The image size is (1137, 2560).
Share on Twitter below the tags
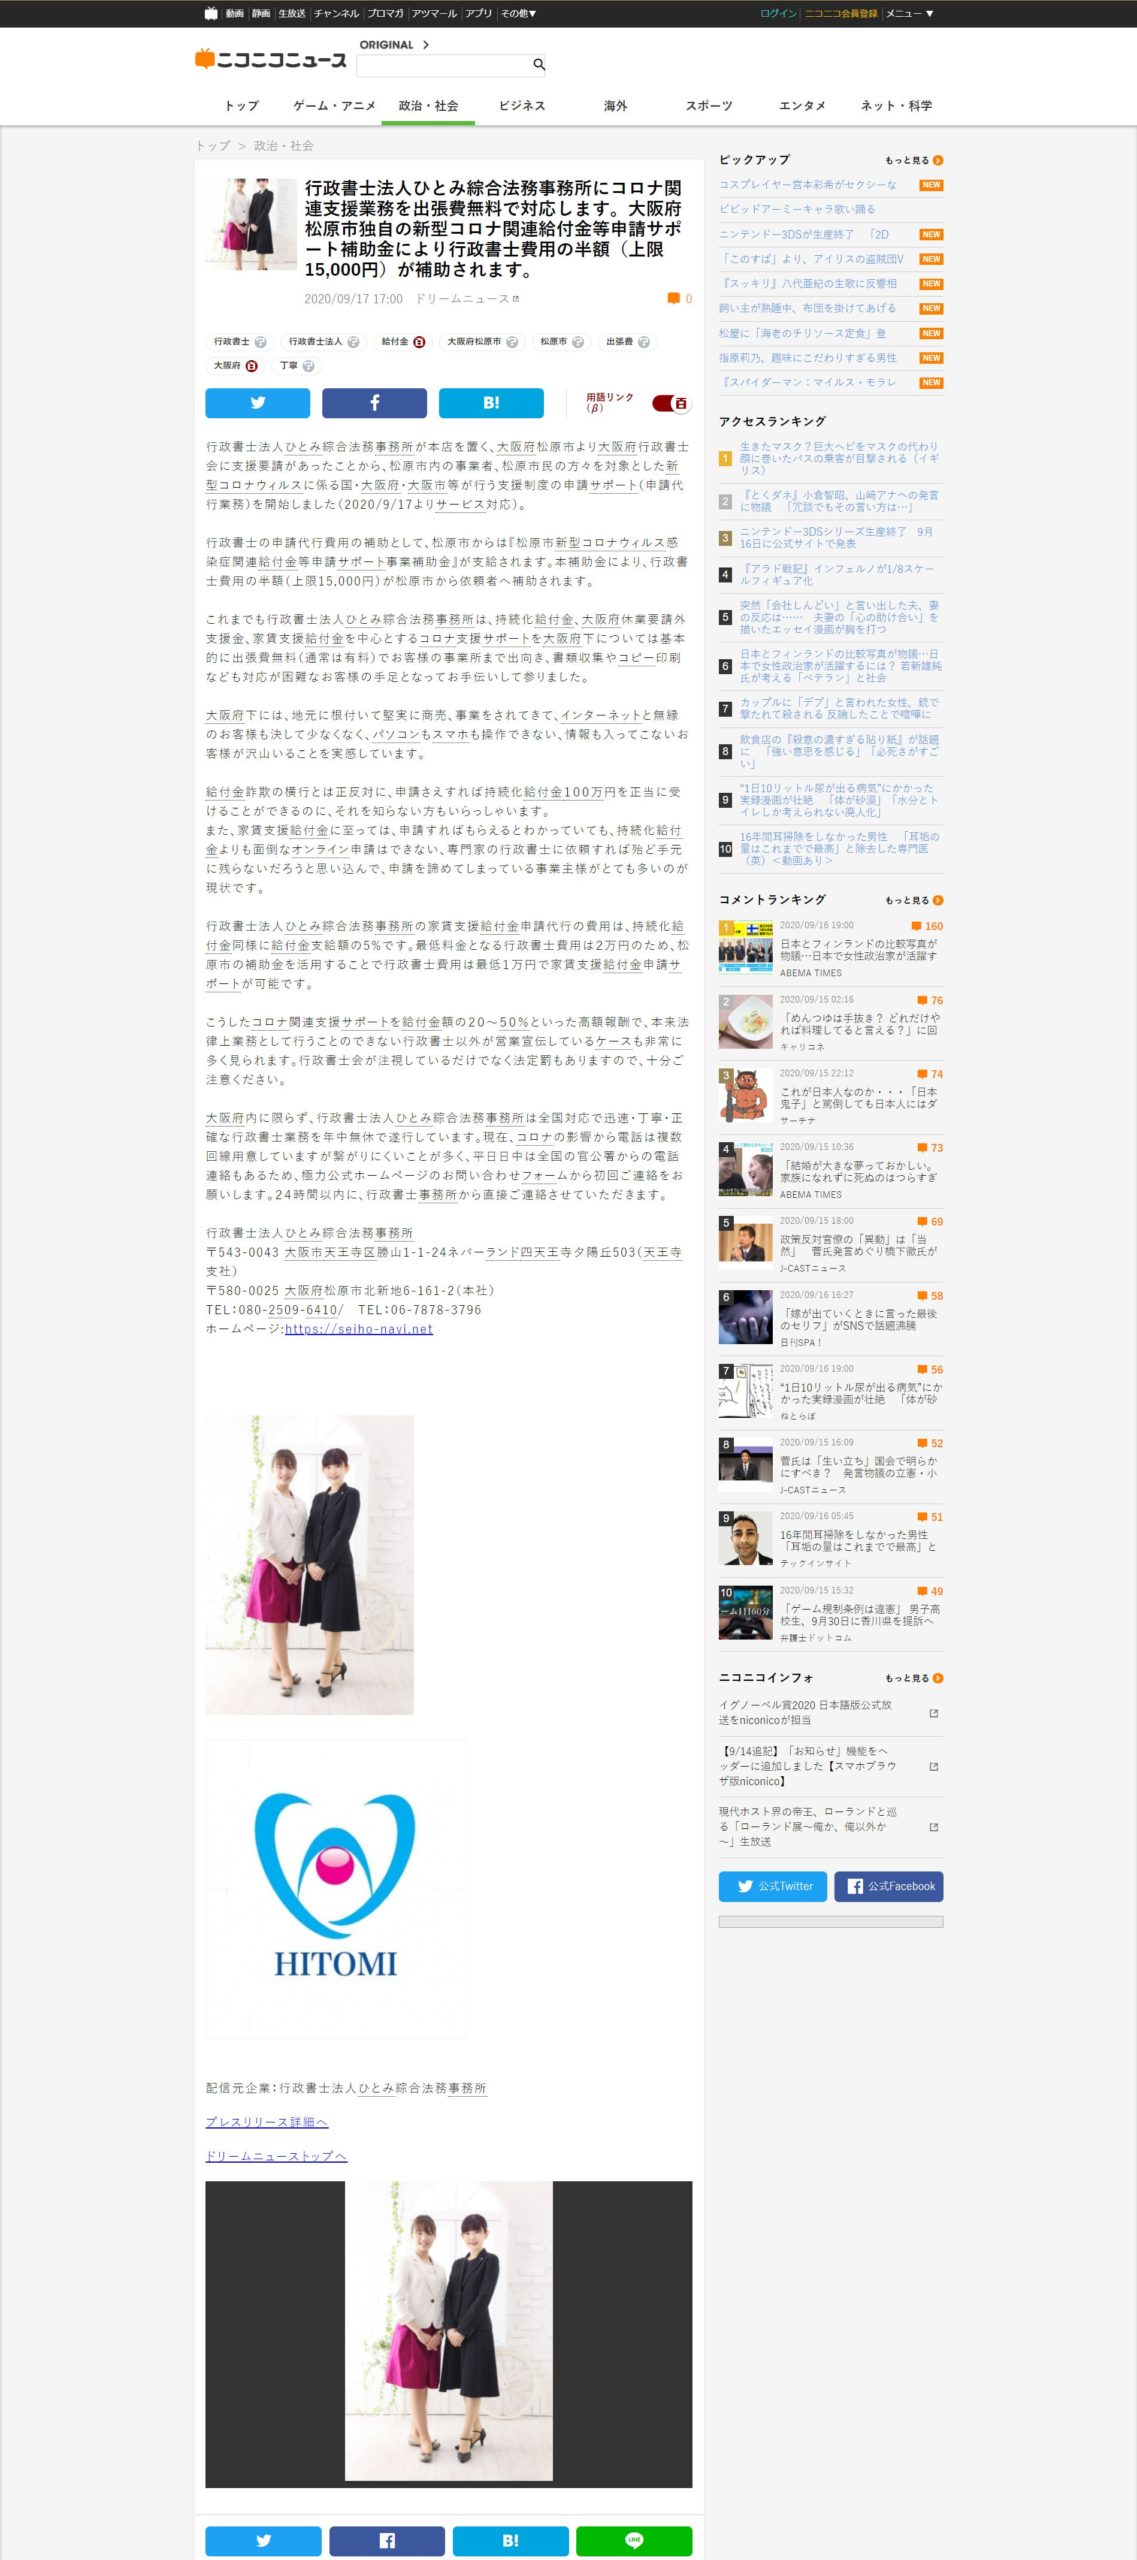click(257, 402)
